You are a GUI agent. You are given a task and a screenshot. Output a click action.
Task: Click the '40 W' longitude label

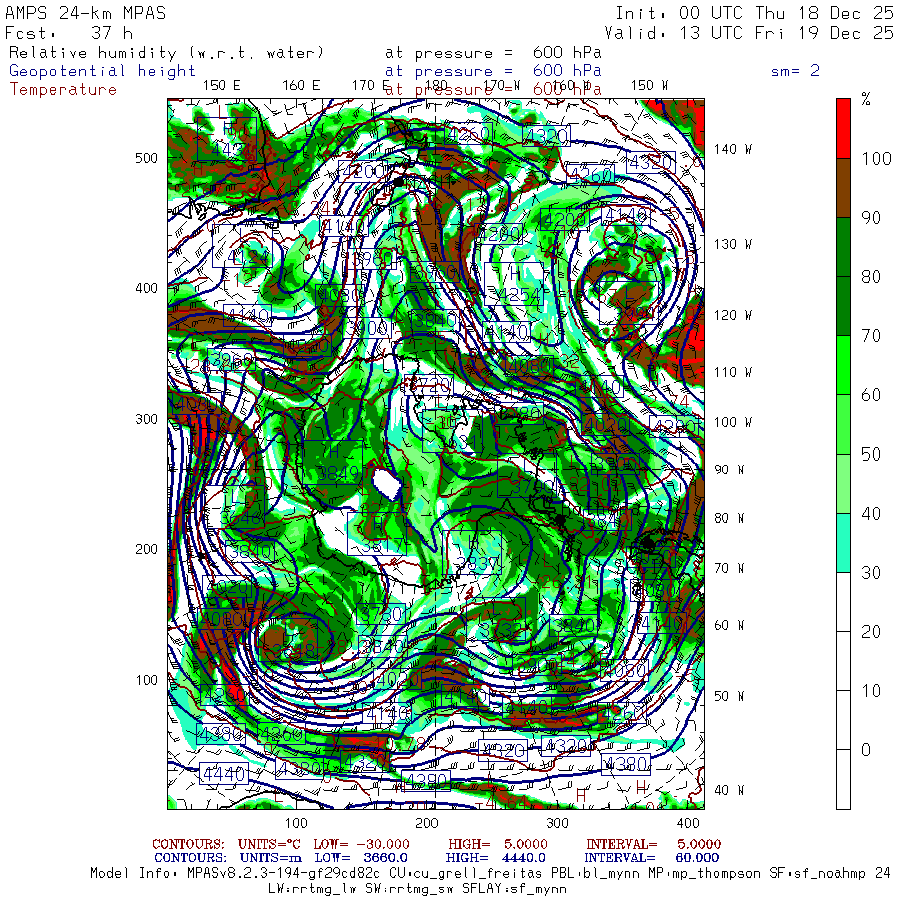coord(729,790)
